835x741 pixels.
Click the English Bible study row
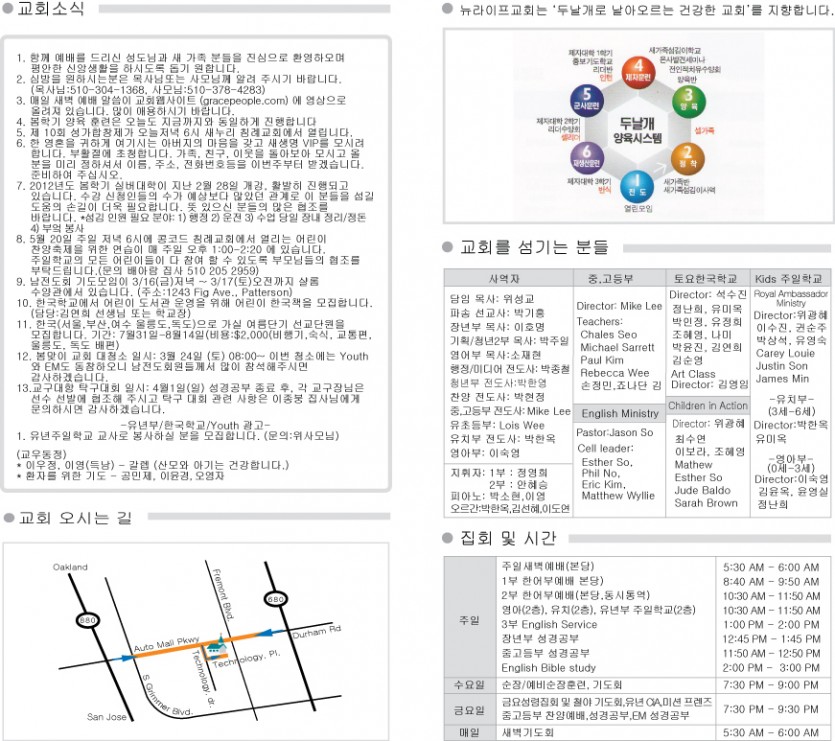click(x=549, y=668)
